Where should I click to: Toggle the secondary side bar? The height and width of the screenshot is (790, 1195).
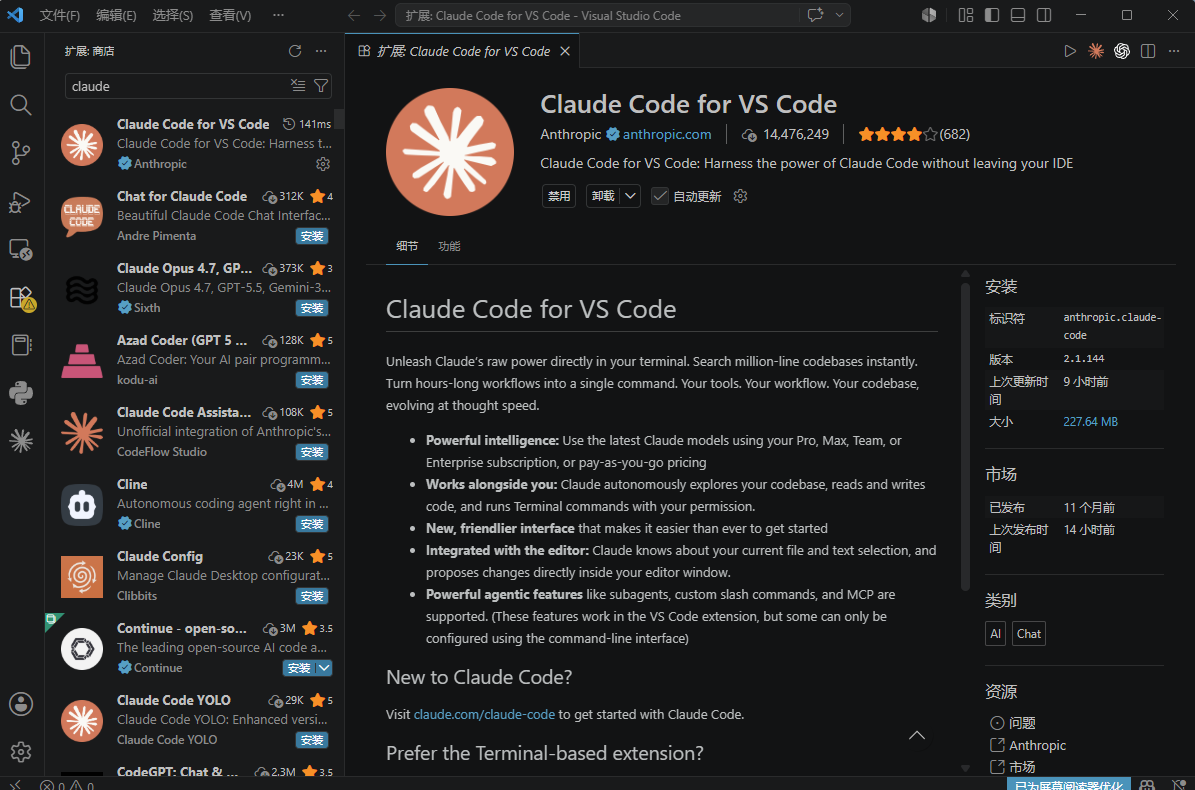pos(1044,15)
